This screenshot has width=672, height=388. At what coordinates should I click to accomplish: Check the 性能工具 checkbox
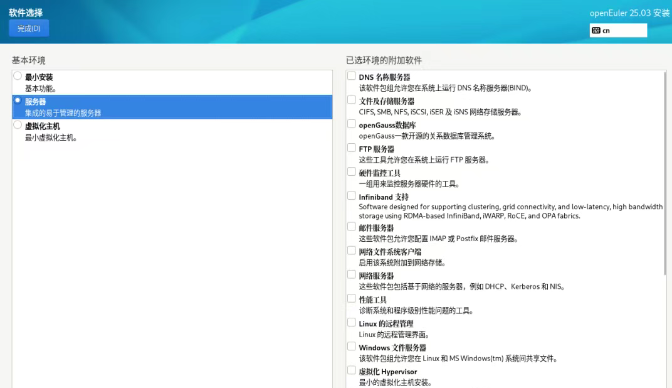(351, 299)
